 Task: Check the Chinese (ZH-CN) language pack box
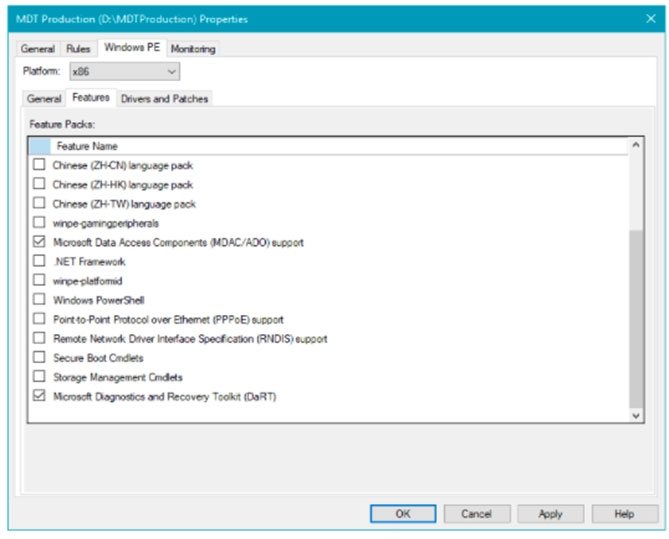coord(39,164)
